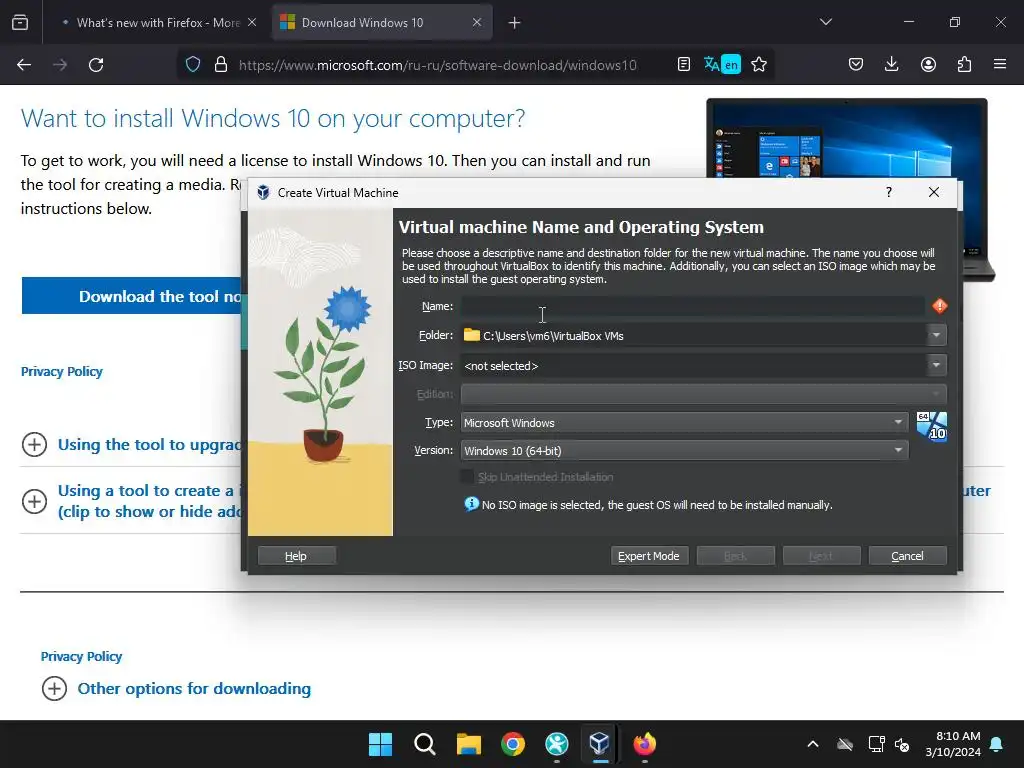Open a new tab with plus icon
This screenshot has width=1024, height=768.
point(515,23)
